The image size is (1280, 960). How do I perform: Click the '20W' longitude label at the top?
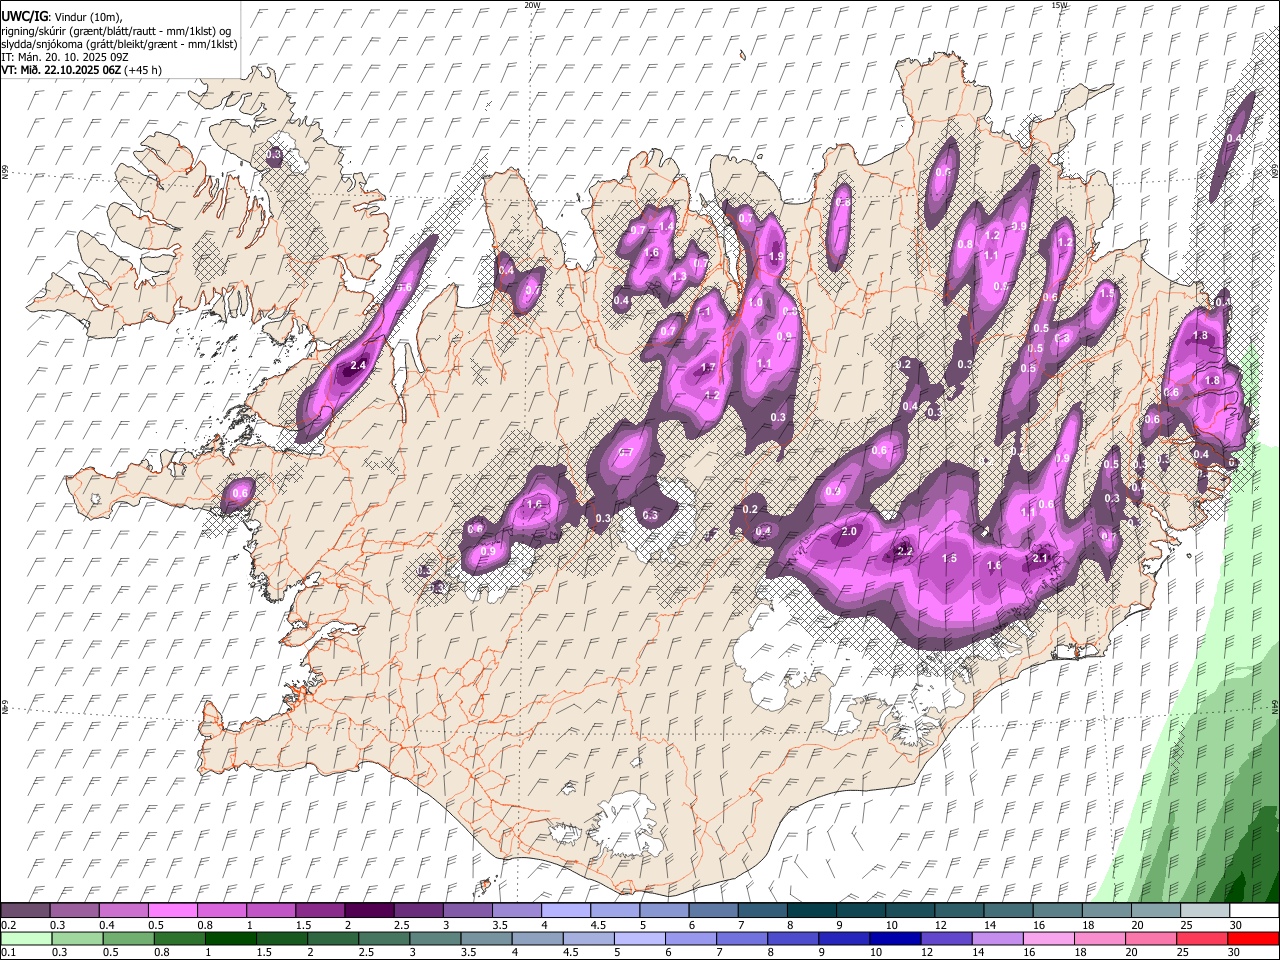[x=532, y=5]
